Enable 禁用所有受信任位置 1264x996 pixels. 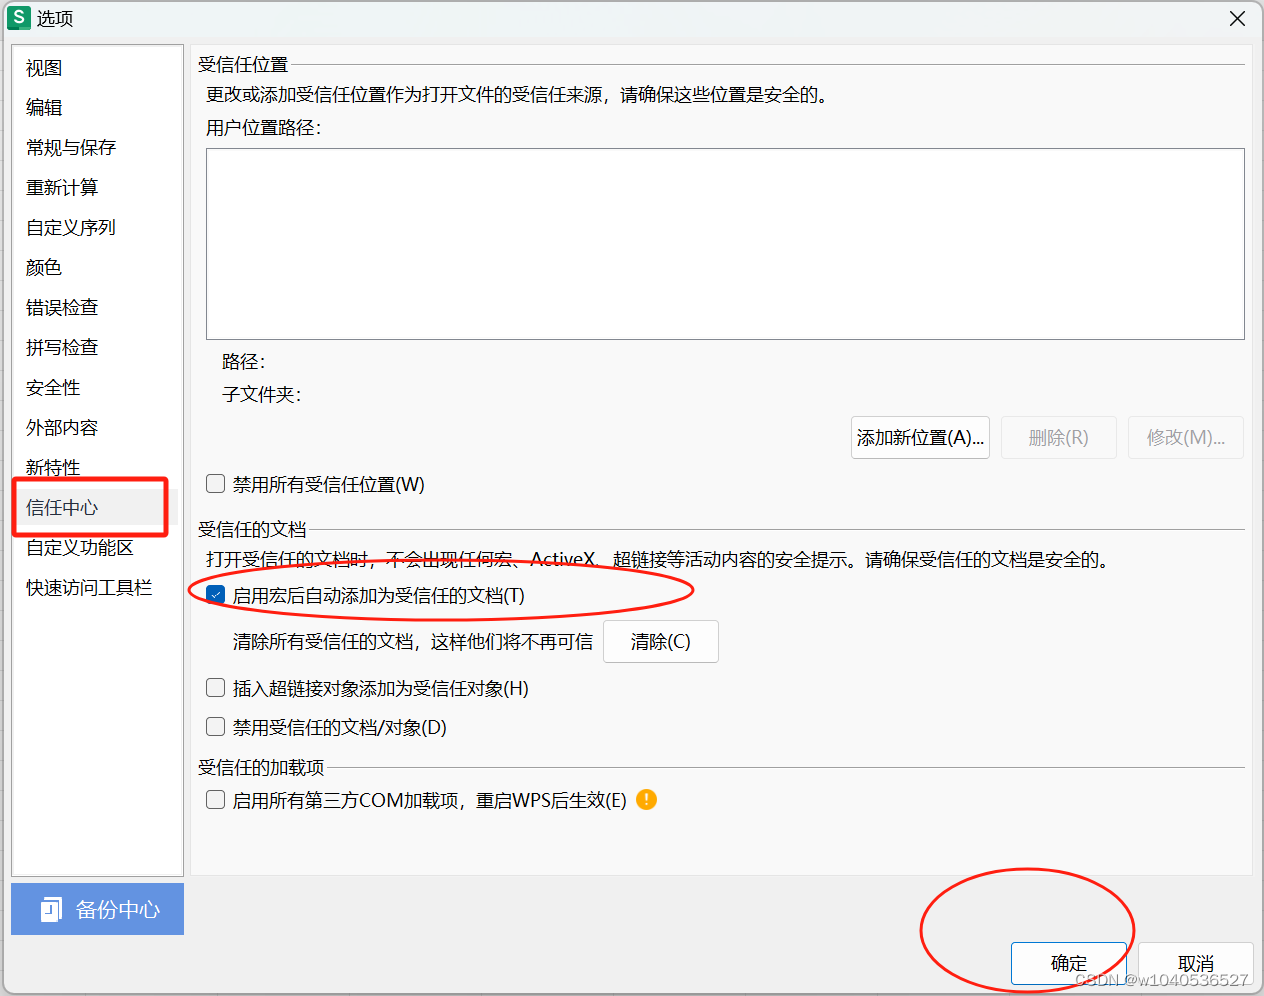[215, 483]
